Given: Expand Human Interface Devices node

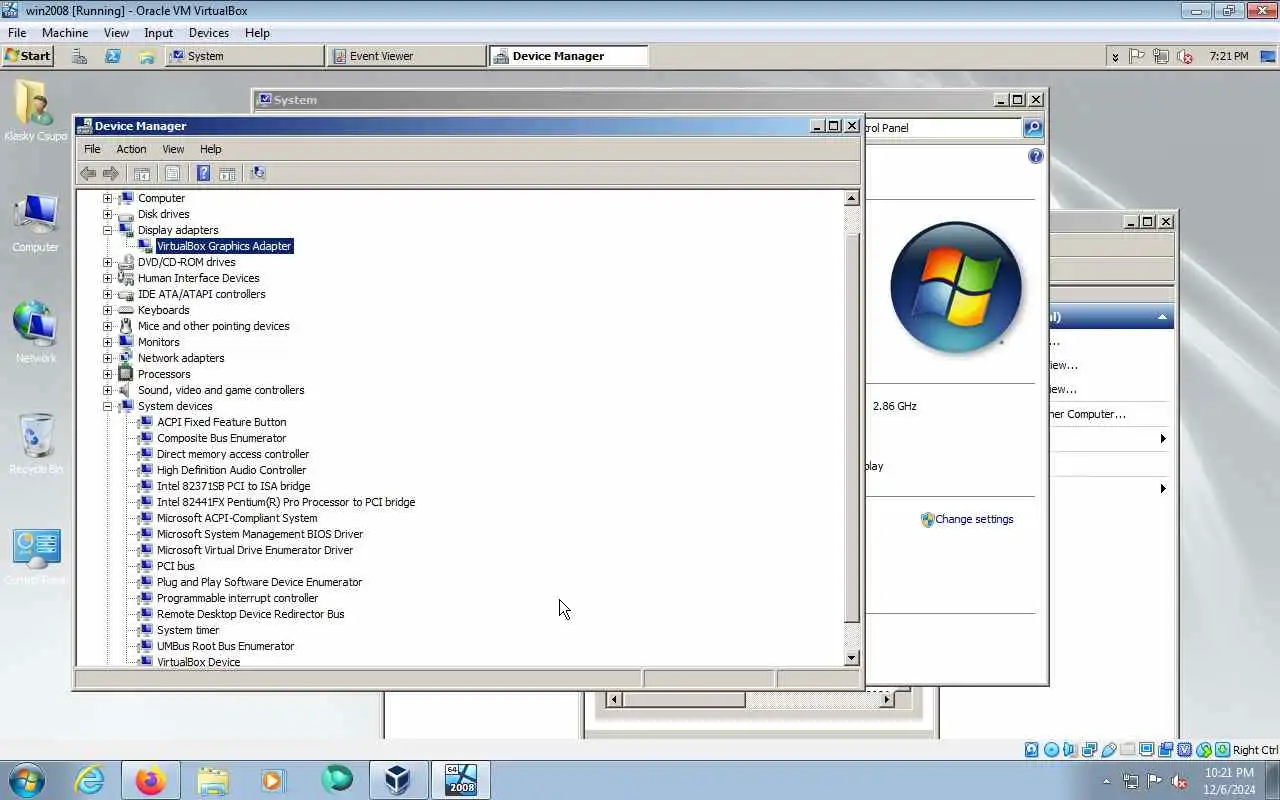Looking at the screenshot, I should tap(108, 278).
